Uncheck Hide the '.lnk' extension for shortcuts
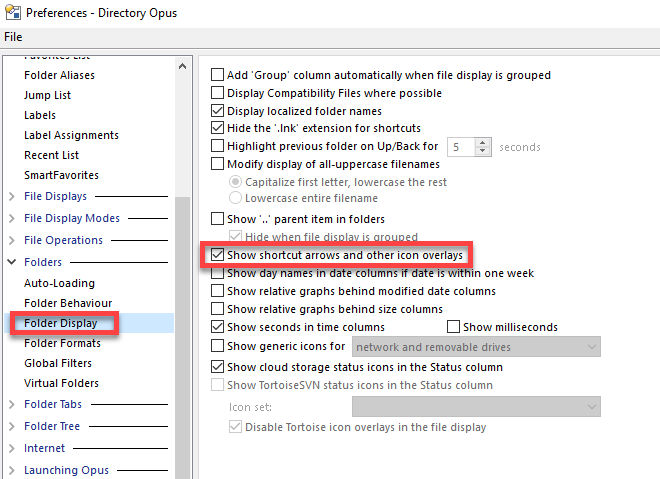660x479 pixels. (217, 128)
